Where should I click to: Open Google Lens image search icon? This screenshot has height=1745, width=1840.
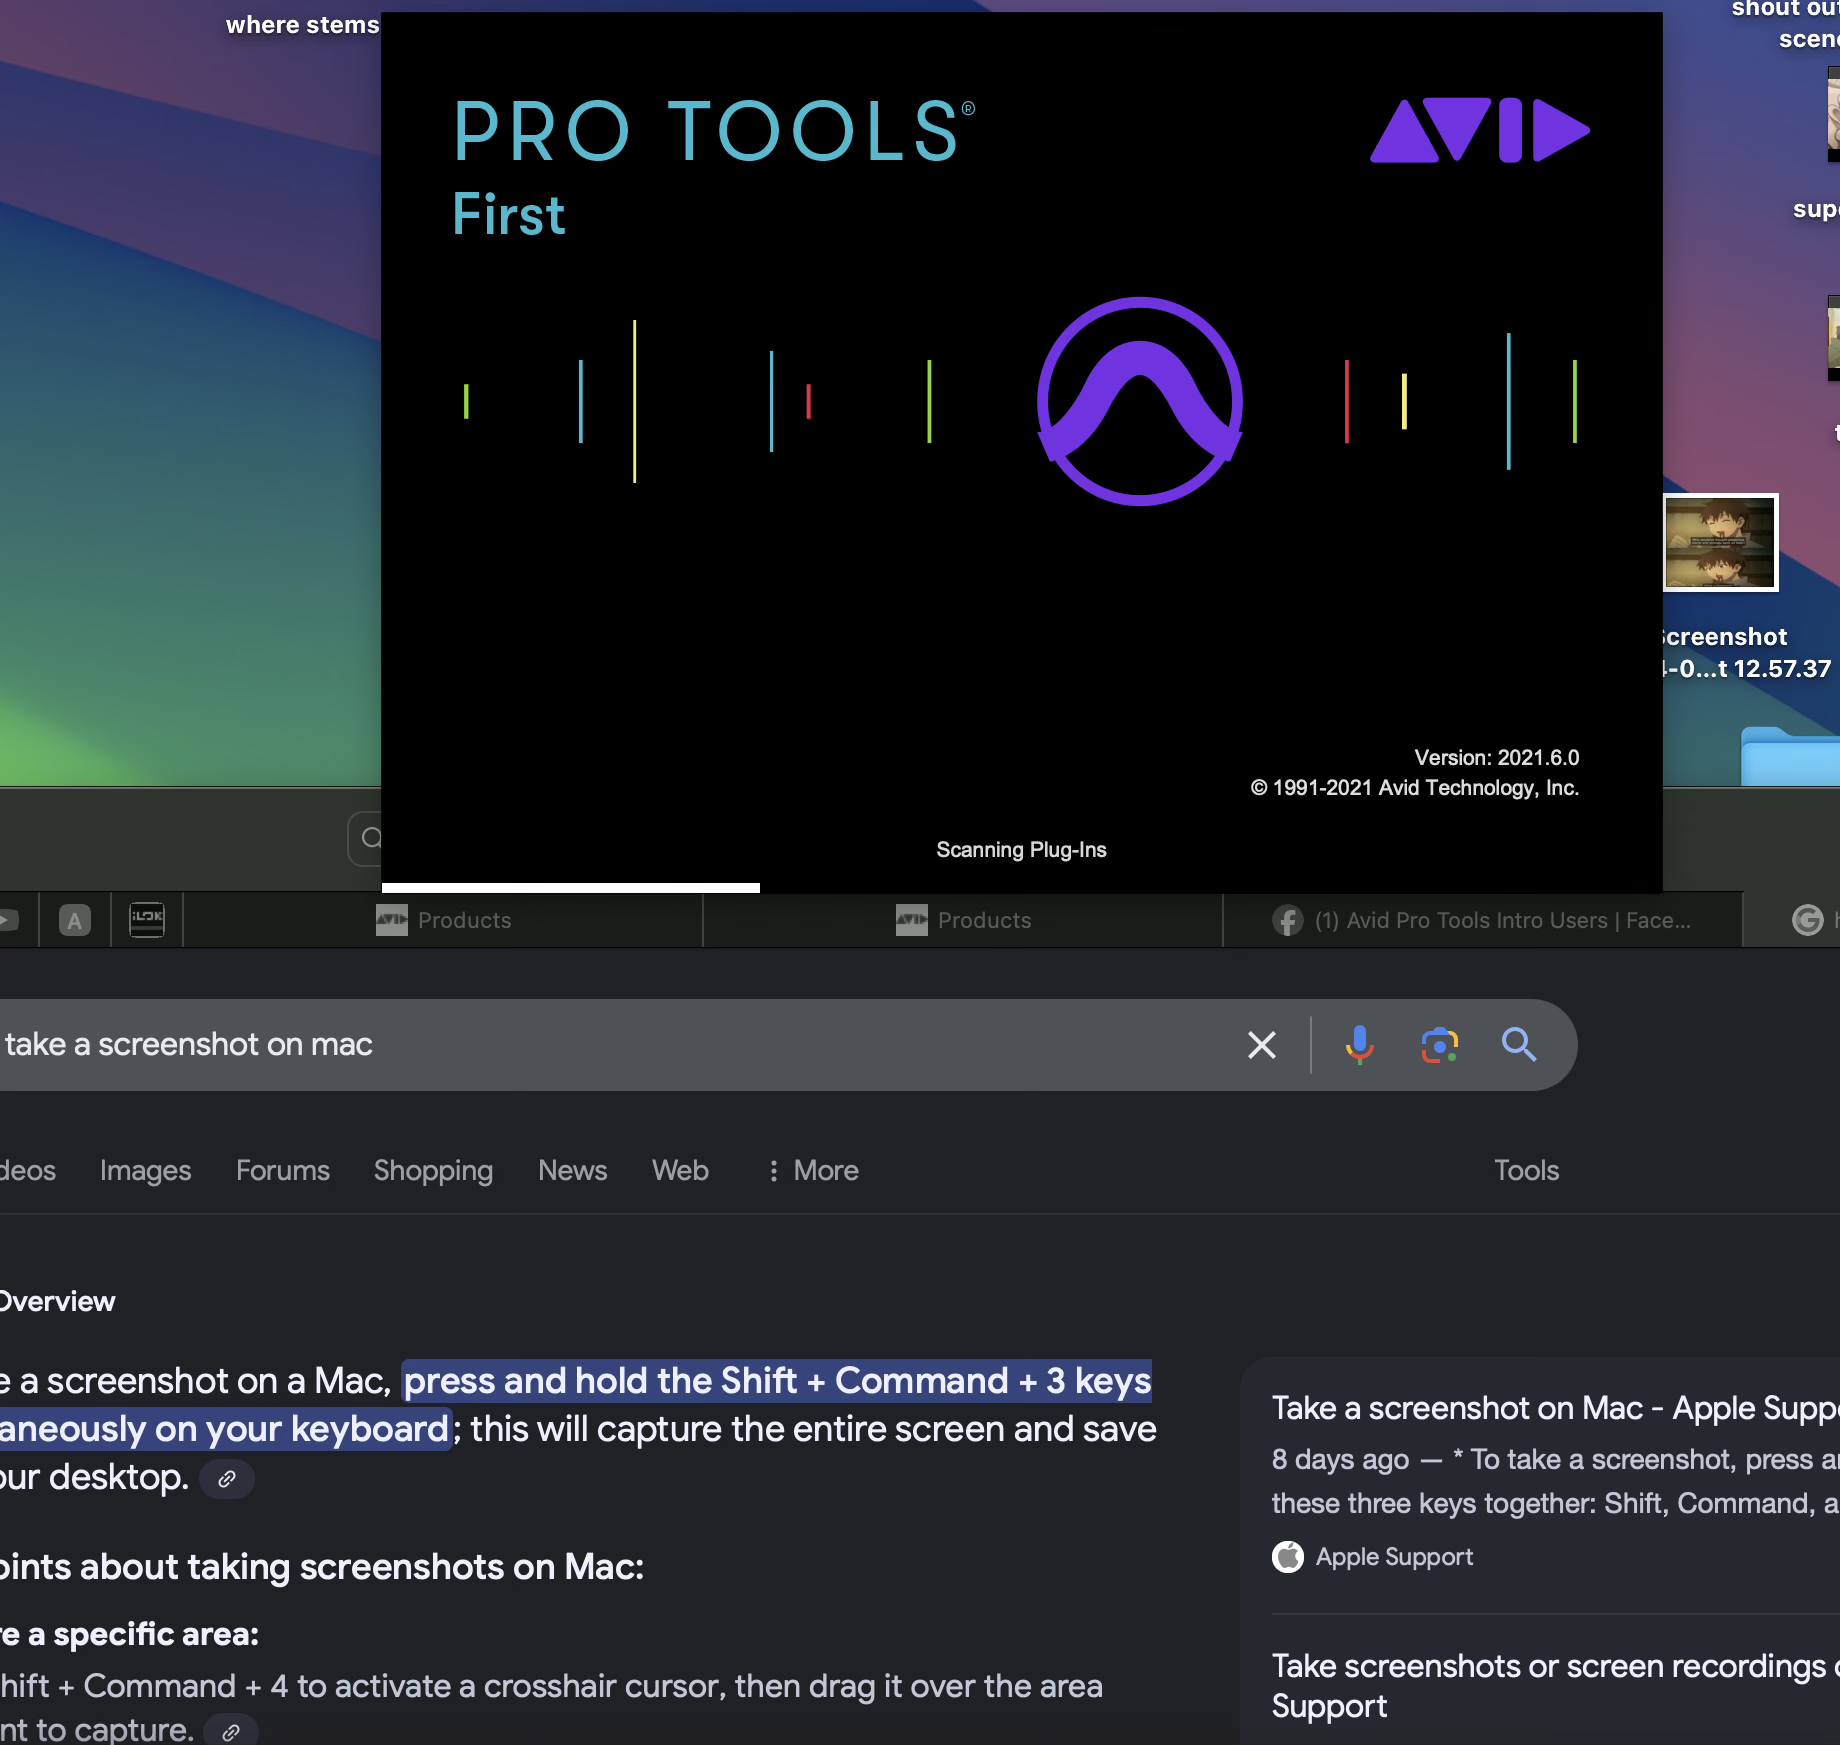tap(1440, 1045)
